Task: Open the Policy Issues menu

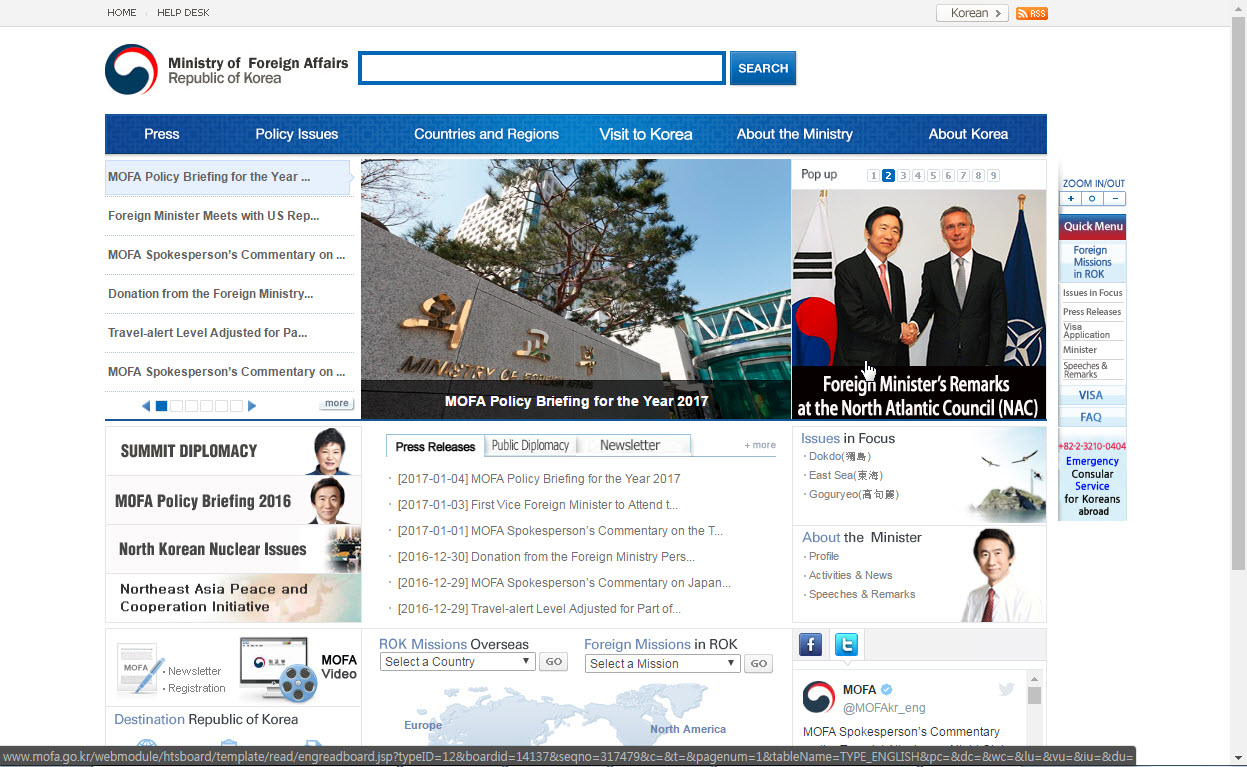Action: (x=296, y=134)
